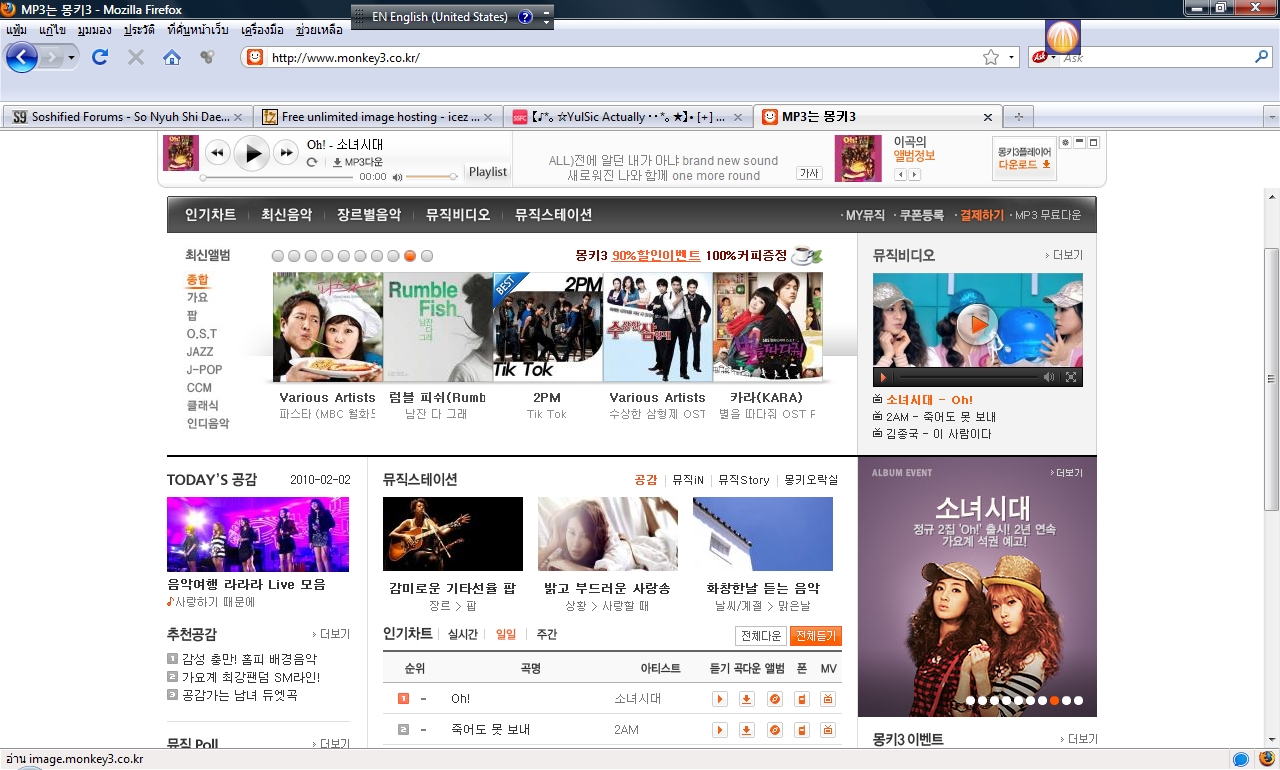Open the 결제하기 link
The image size is (1280, 770).
pyautogui.click(x=981, y=215)
